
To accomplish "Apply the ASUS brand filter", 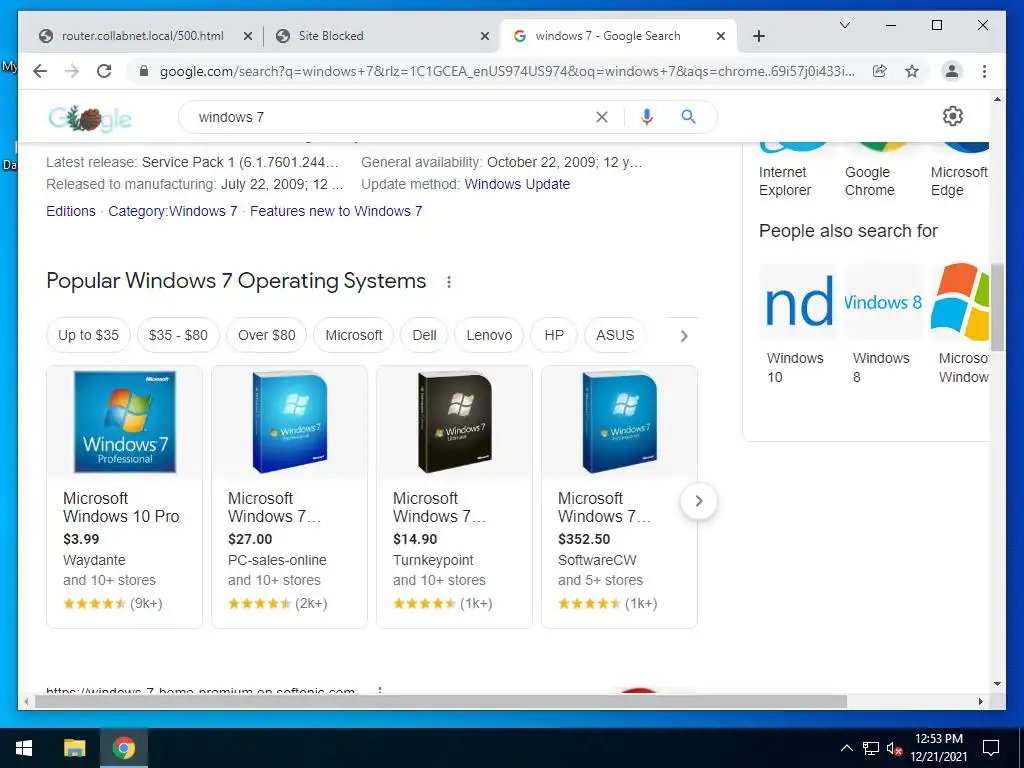I will (615, 335).
